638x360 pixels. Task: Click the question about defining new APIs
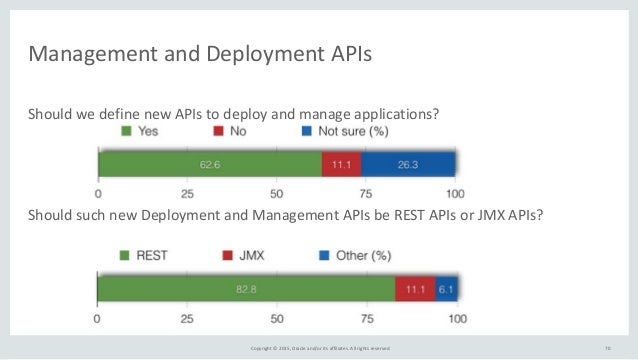(x=234, y=114)
